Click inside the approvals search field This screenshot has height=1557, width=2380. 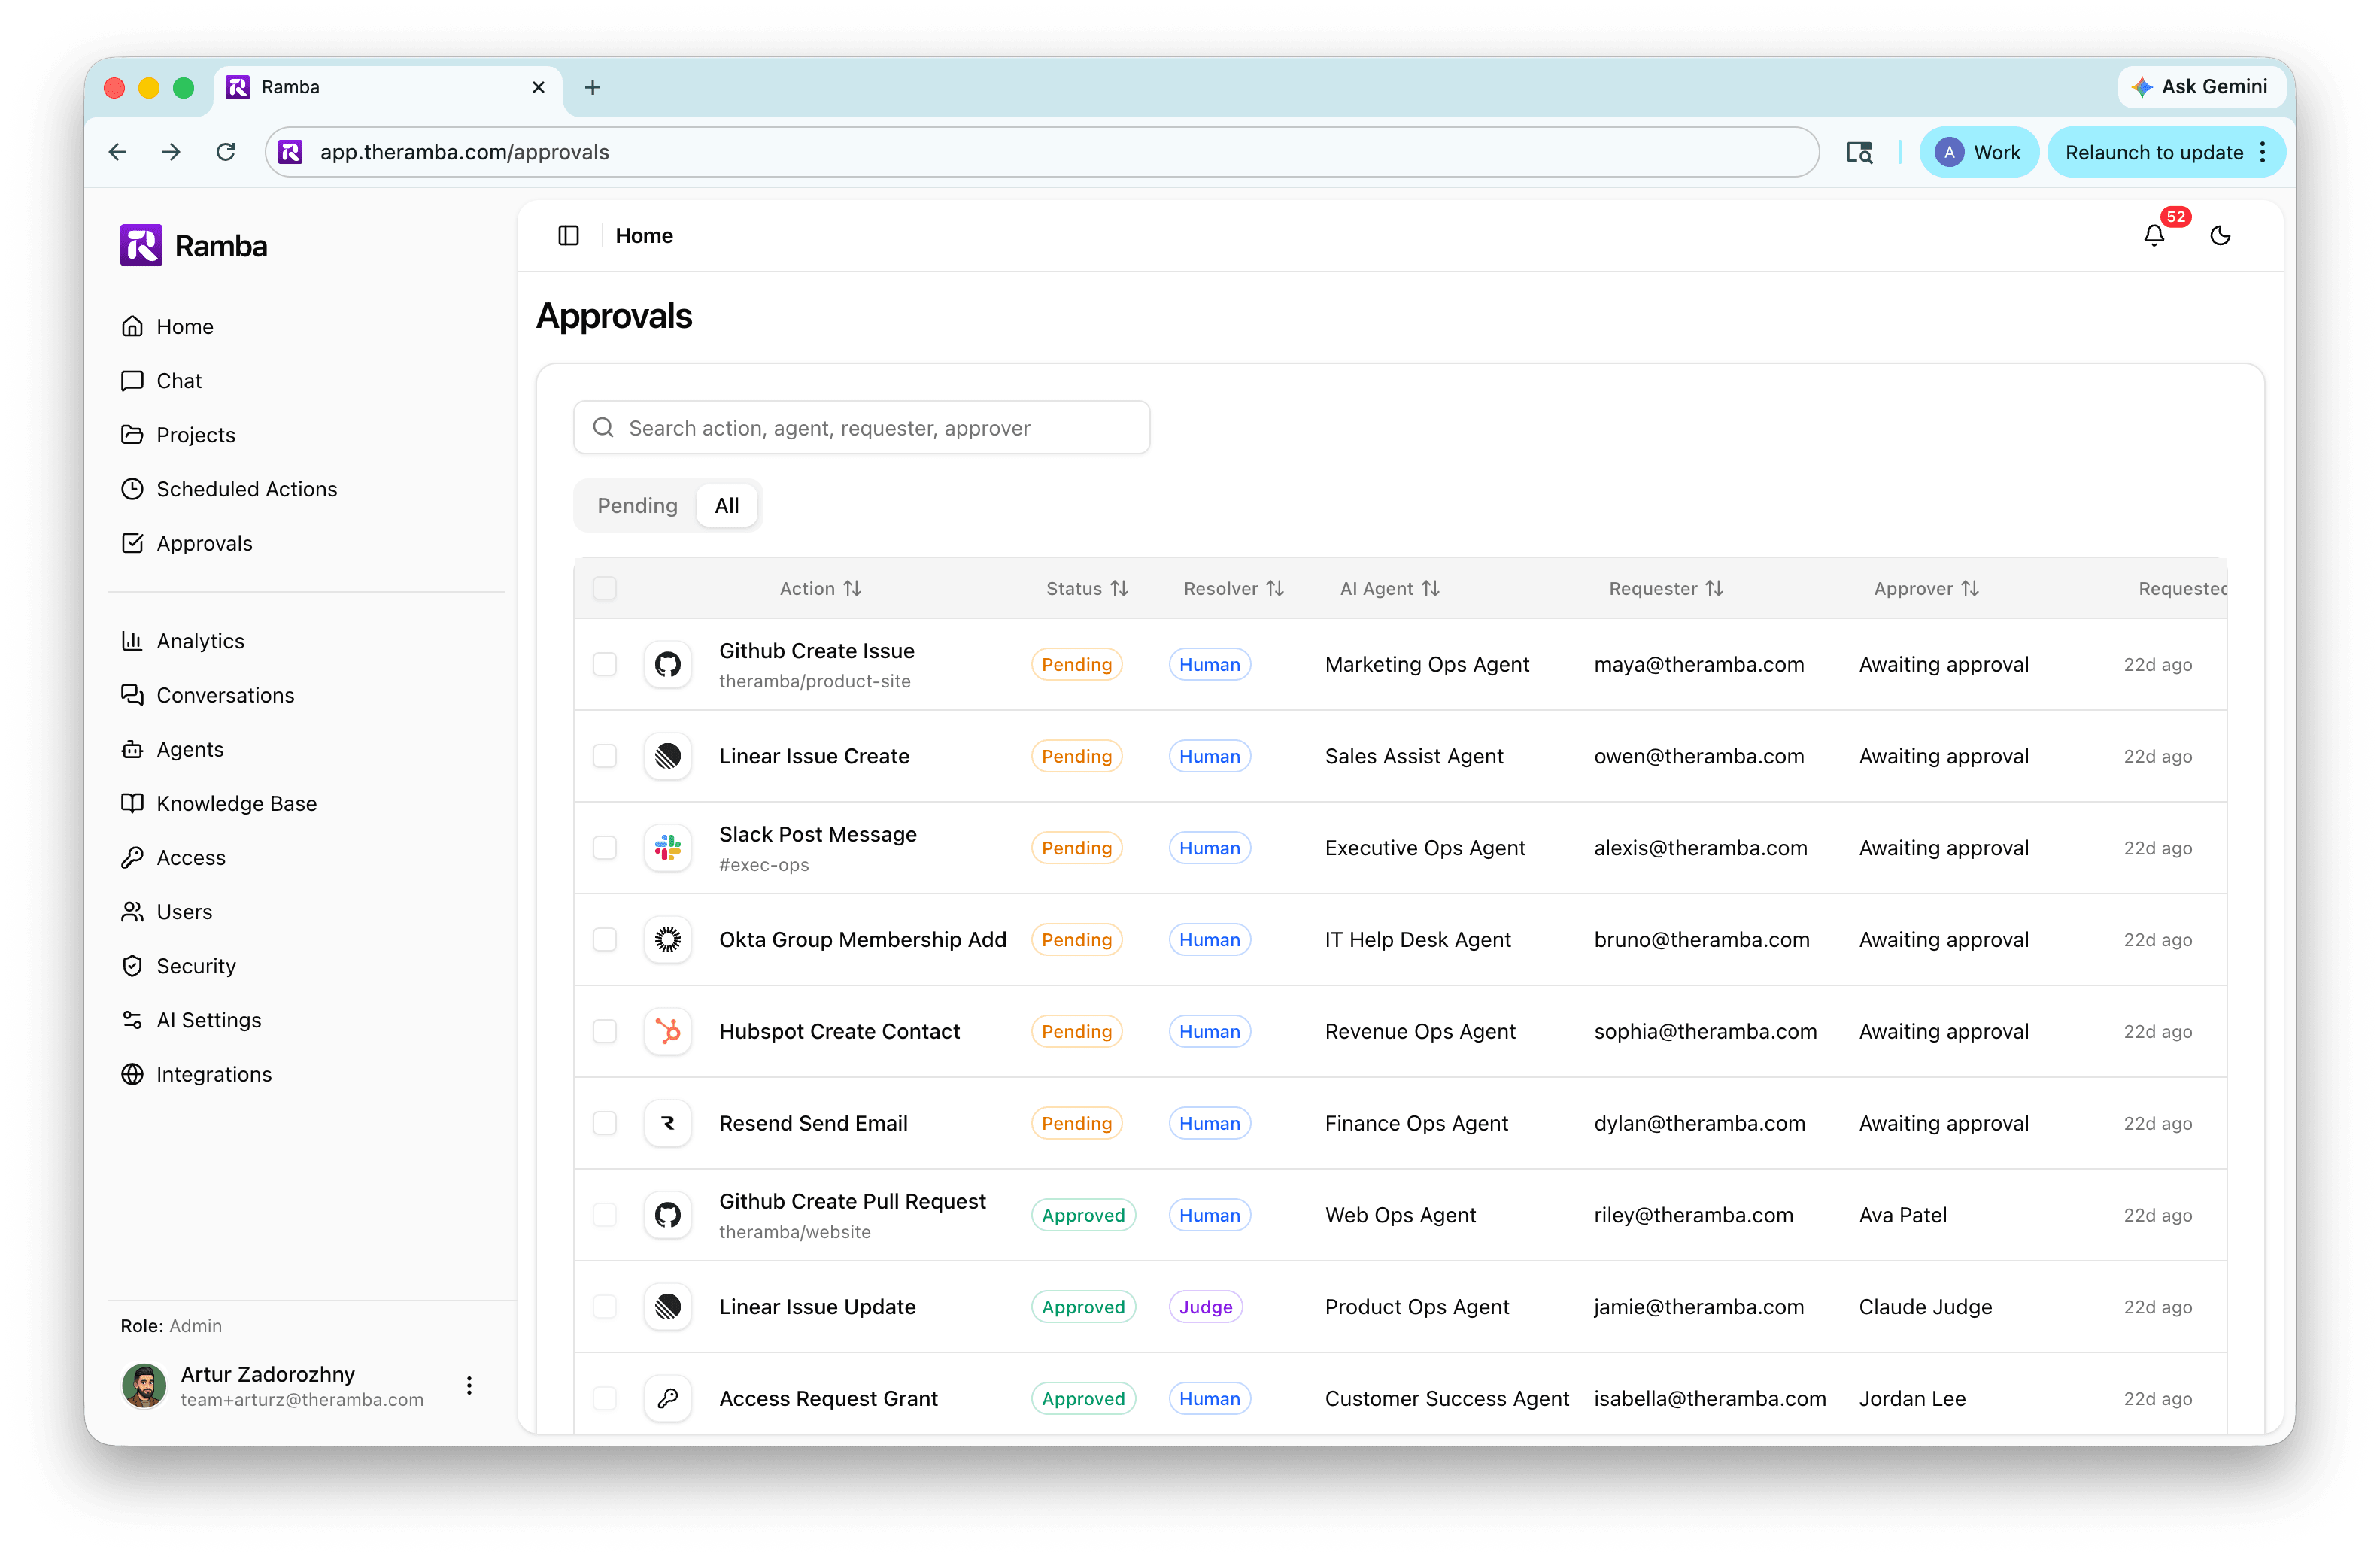click(860, 427)
